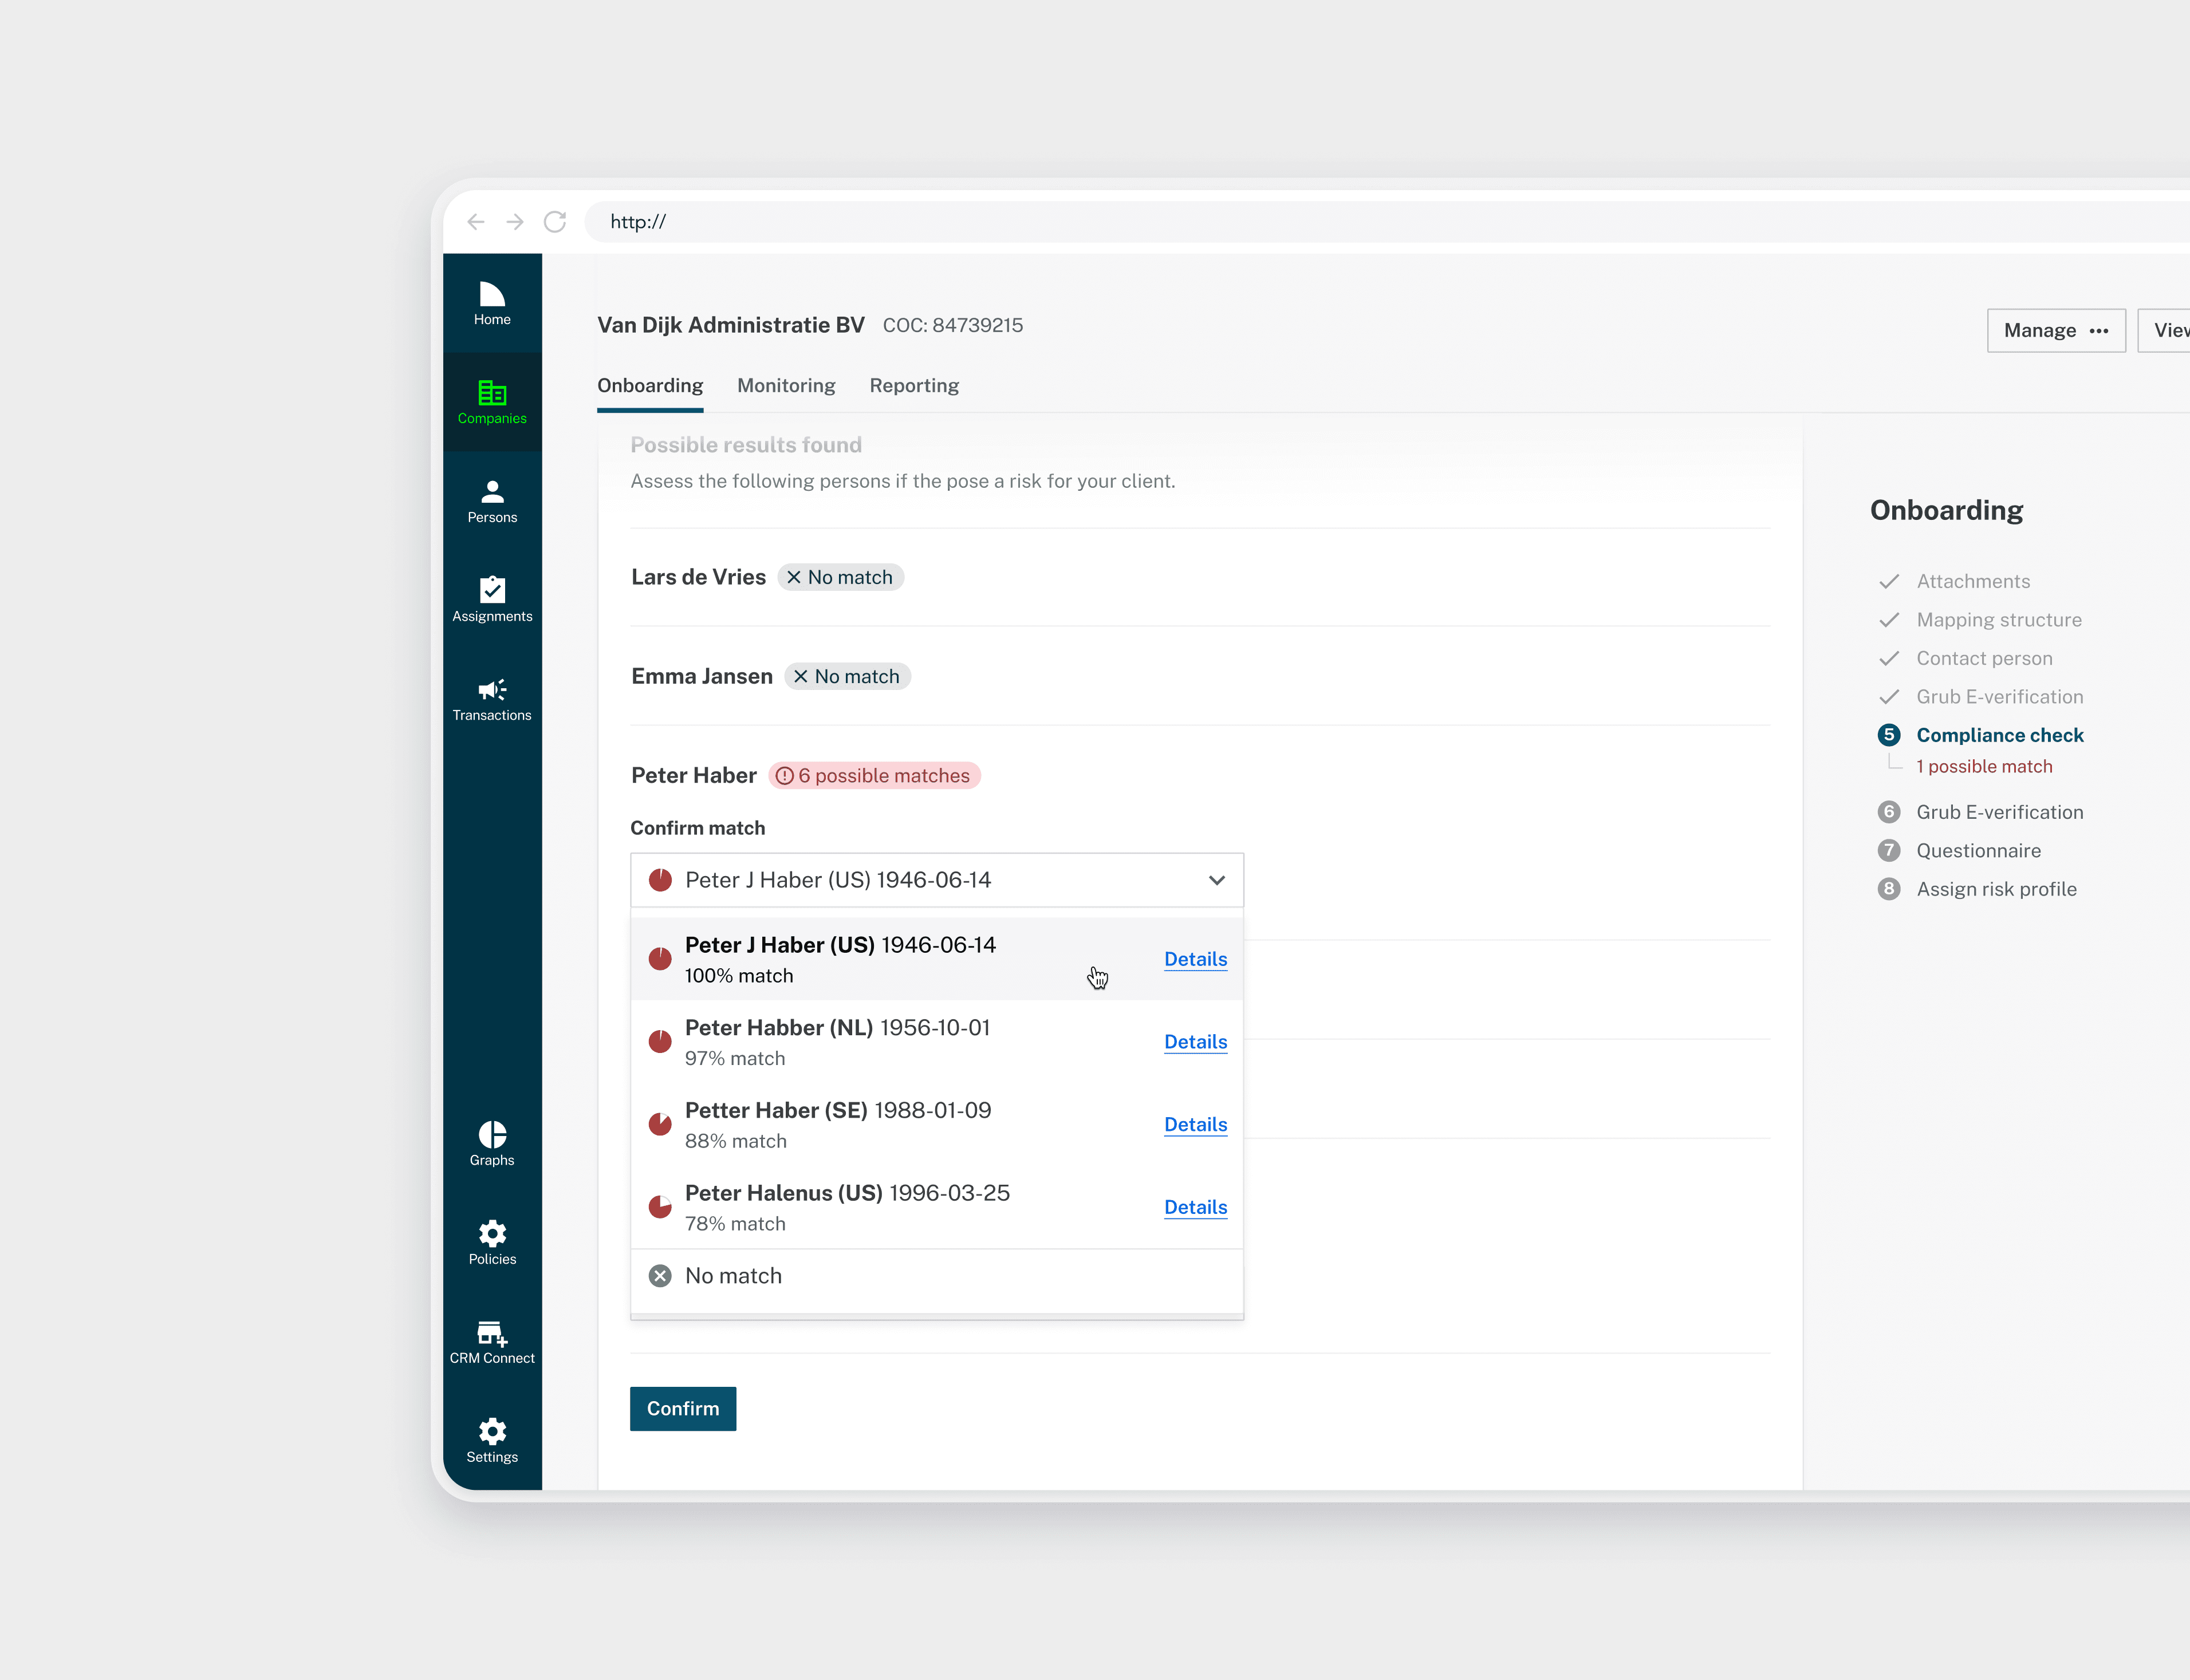Expand the Confirm match dropdown chevron
Image resolution: width=2190 pixels, height=1680 pixels.
(1216, 880)
